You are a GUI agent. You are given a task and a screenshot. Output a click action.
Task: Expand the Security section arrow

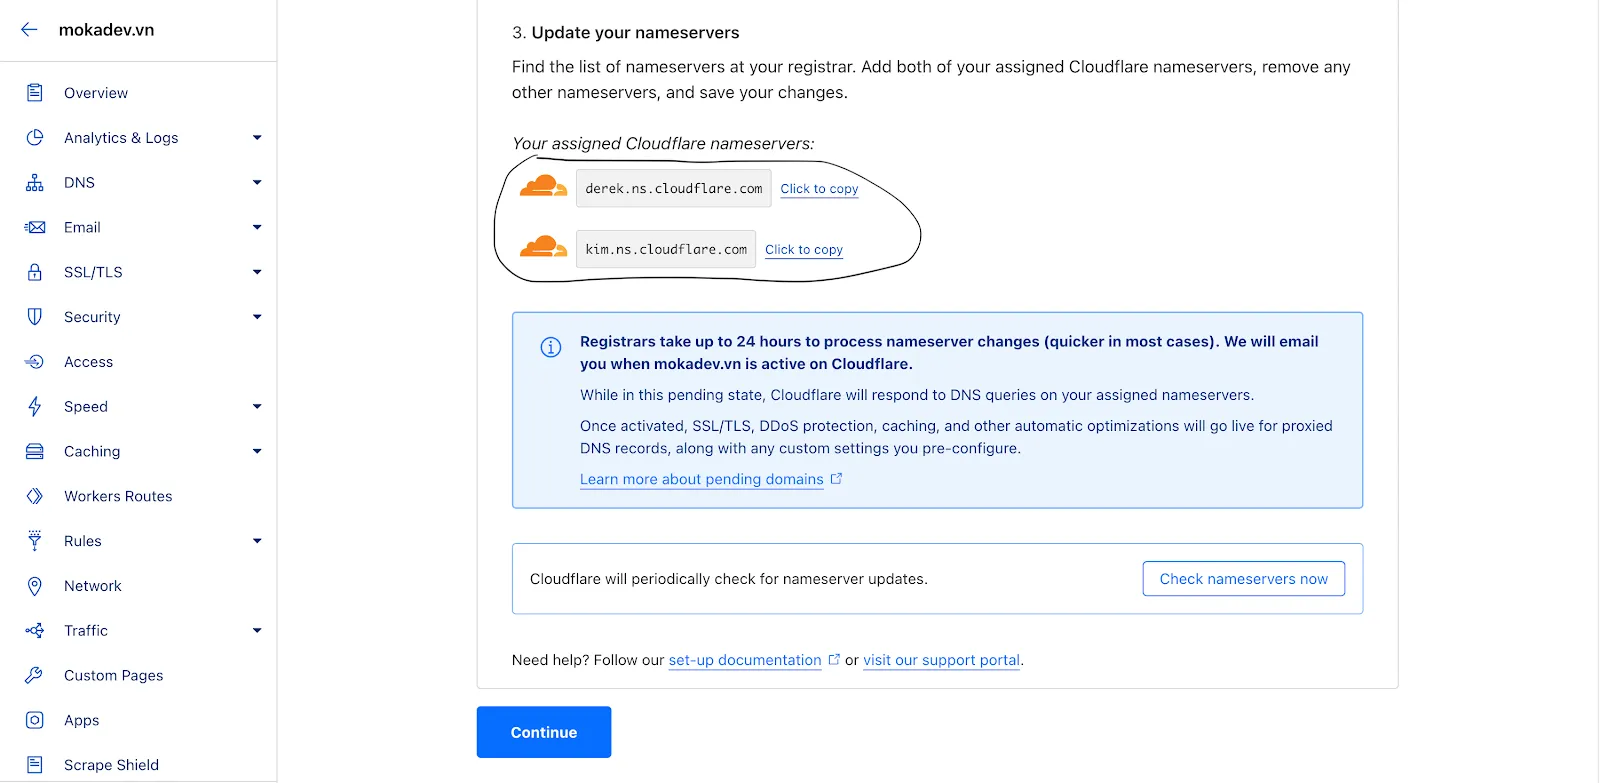tap(257, 317)
